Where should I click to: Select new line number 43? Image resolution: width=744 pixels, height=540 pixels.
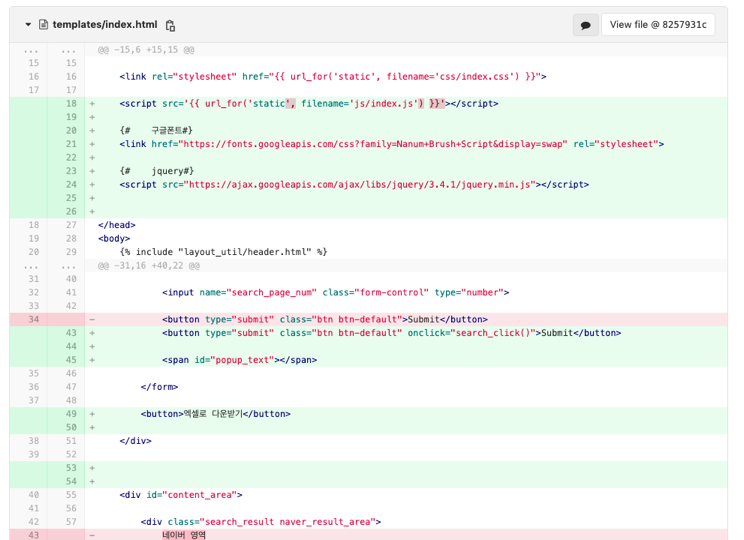pyautogui.click(x=71, y=333)
